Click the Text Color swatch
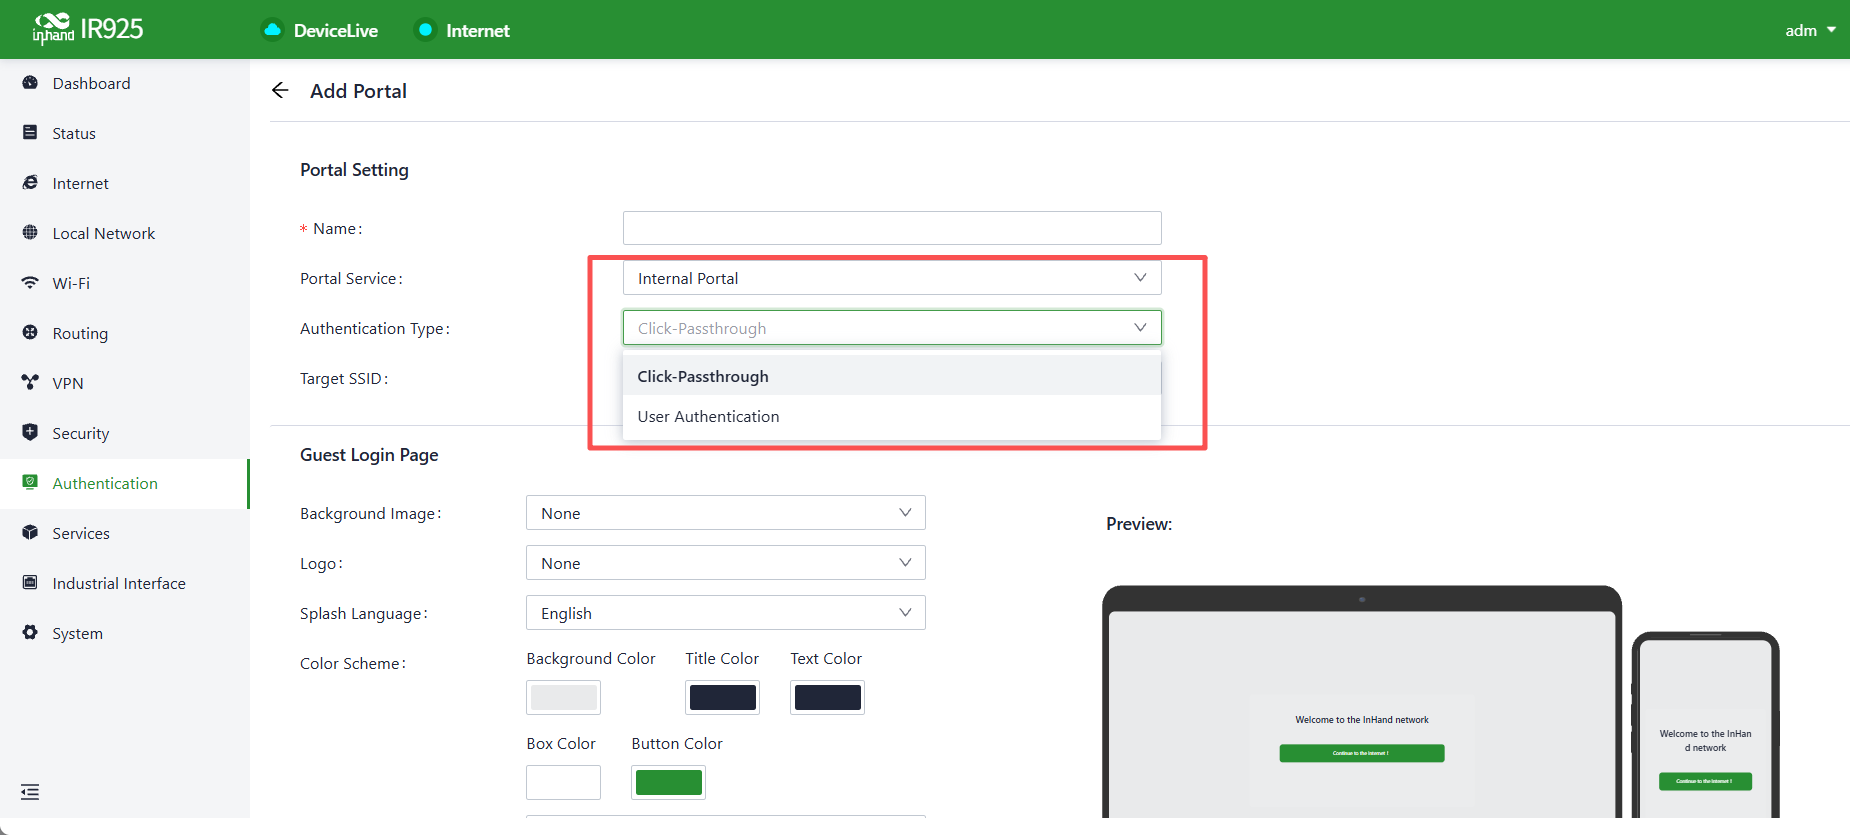The height and width of the screenshot is (835, 1850). 827,697
